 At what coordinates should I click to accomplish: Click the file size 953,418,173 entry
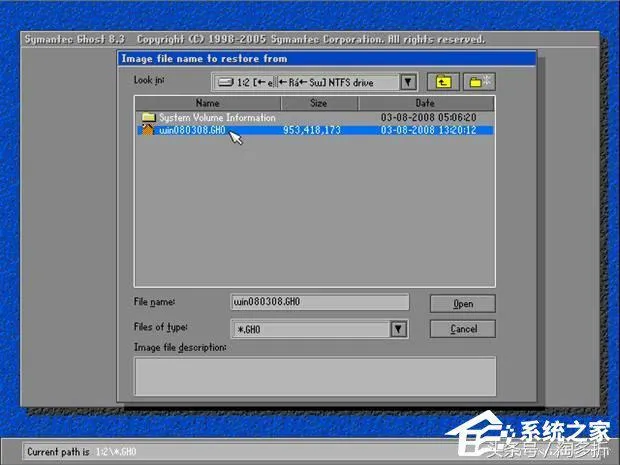312,130
